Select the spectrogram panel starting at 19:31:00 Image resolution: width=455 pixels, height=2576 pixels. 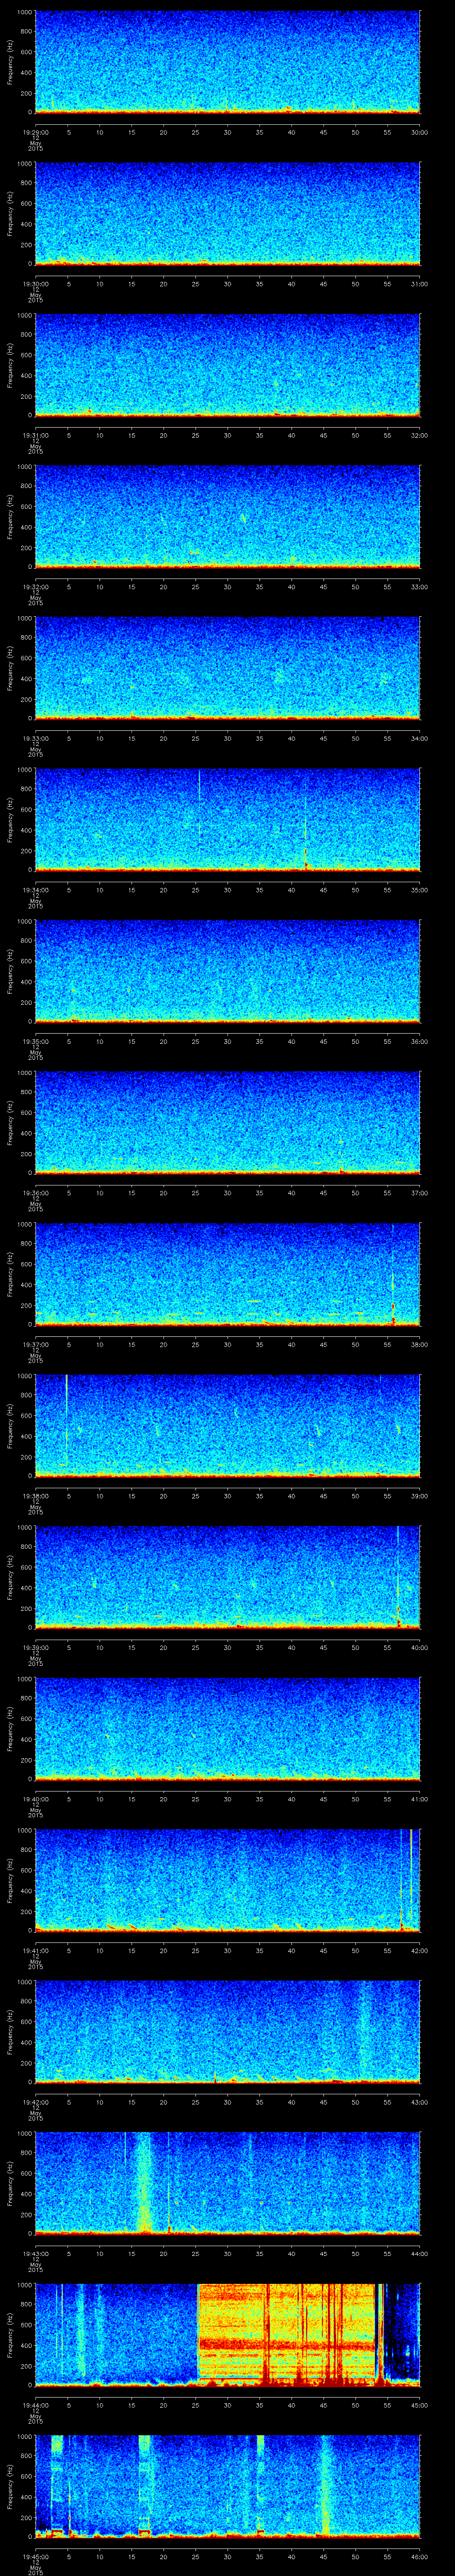click(x=227, y=365)
